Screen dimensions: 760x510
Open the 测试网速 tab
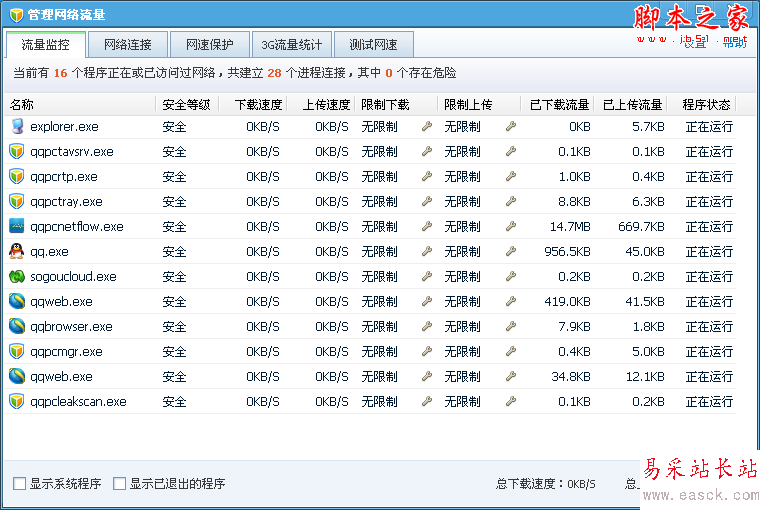(x=374, y=45)
